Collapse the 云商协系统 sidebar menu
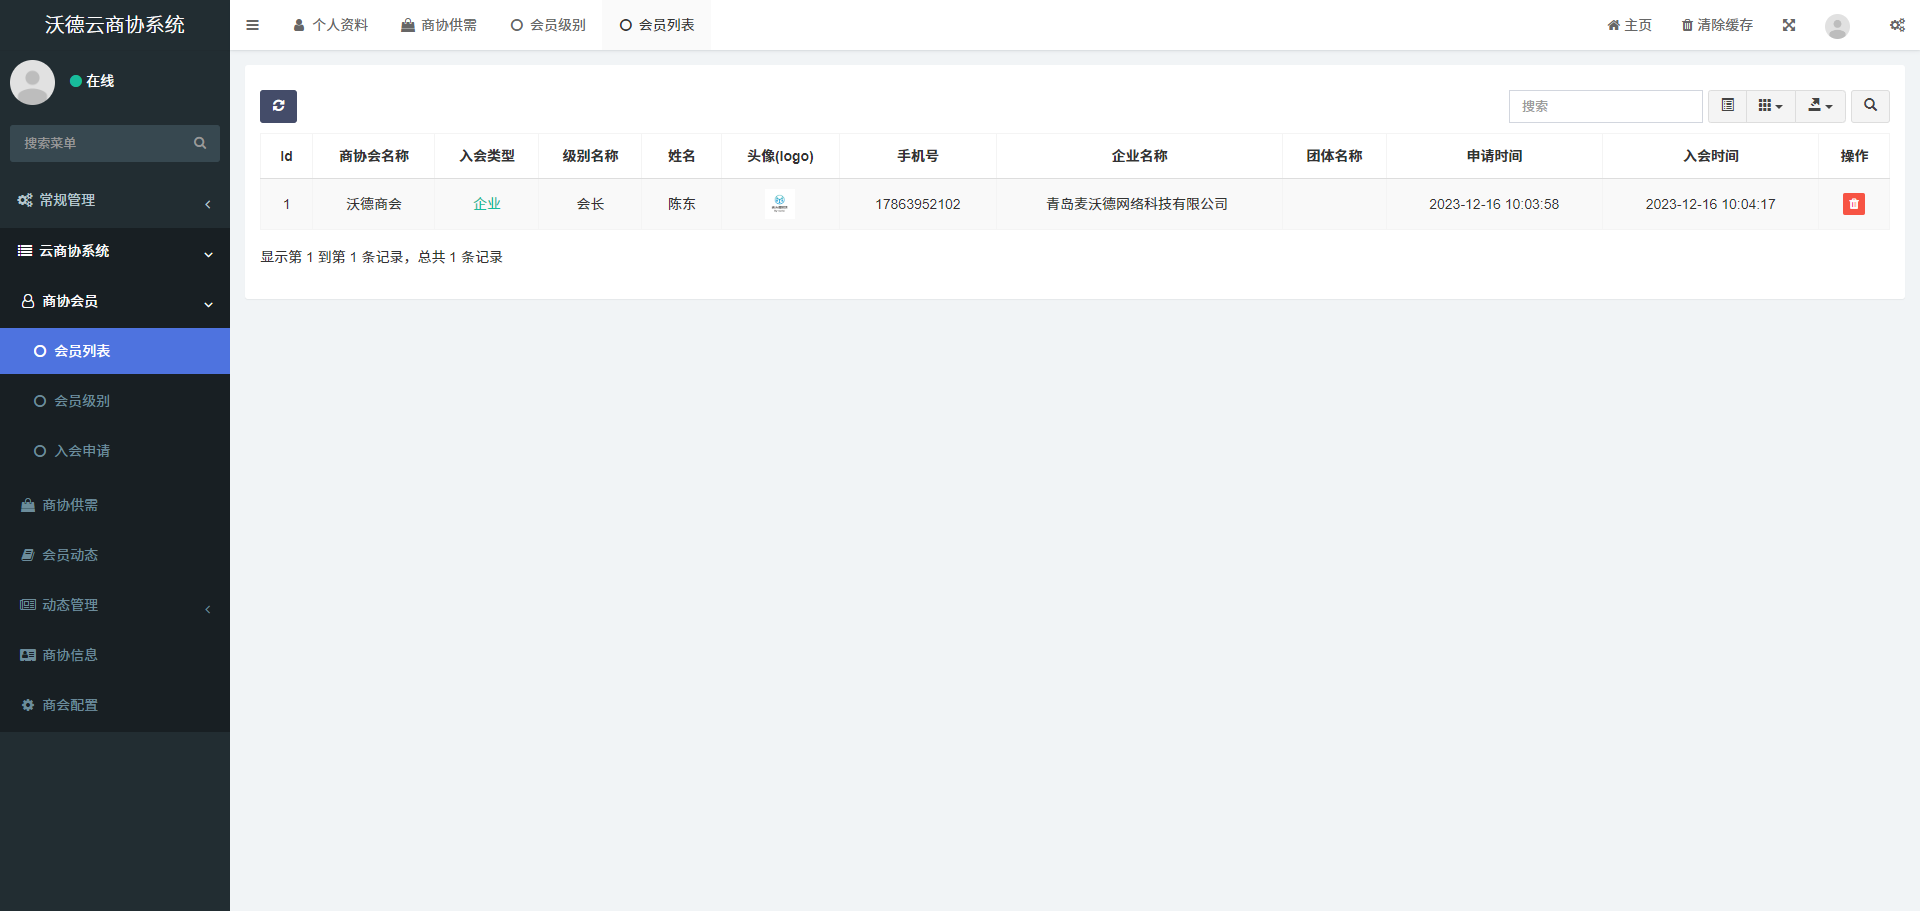 [x=115, y=251]
